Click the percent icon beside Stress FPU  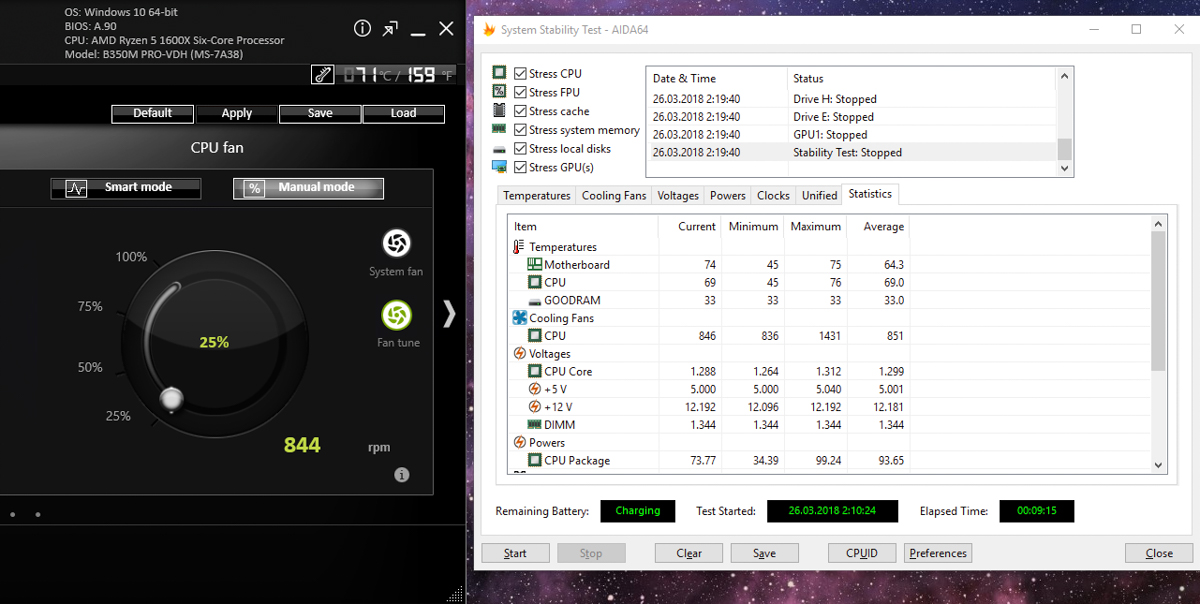coord(499,92)
